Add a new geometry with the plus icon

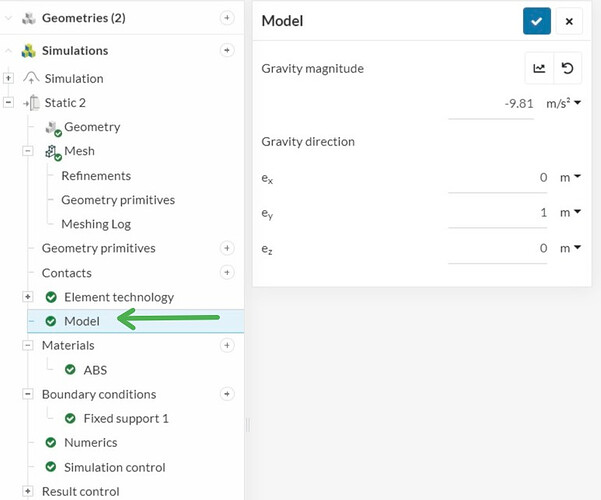click(x=226, y=18)
